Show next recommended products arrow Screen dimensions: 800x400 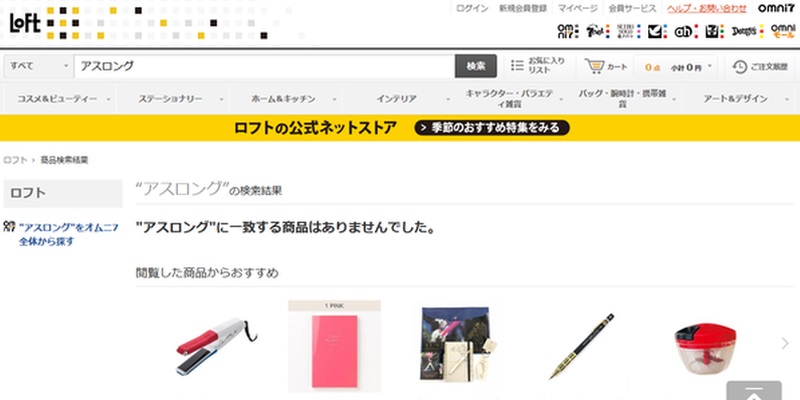(785, 343)
